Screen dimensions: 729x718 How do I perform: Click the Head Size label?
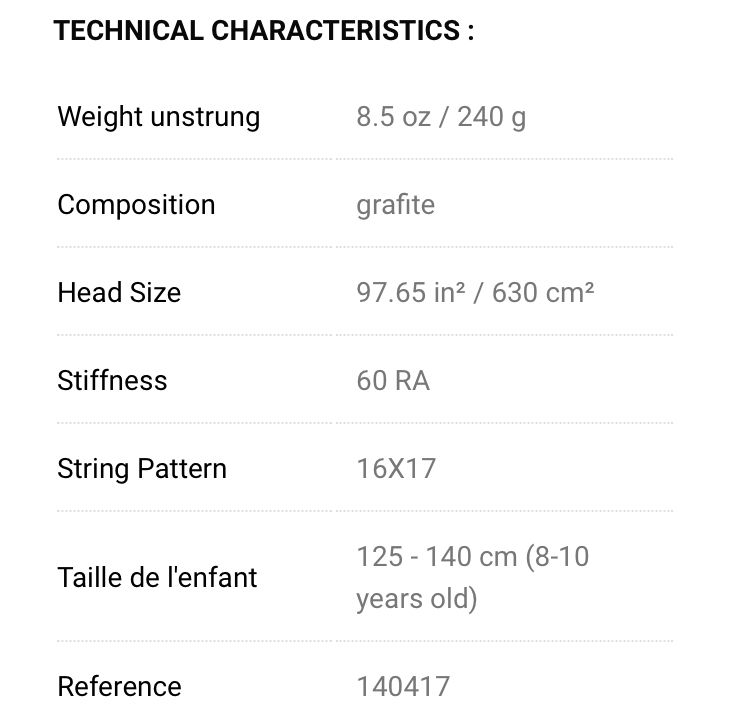pos(119,293)
